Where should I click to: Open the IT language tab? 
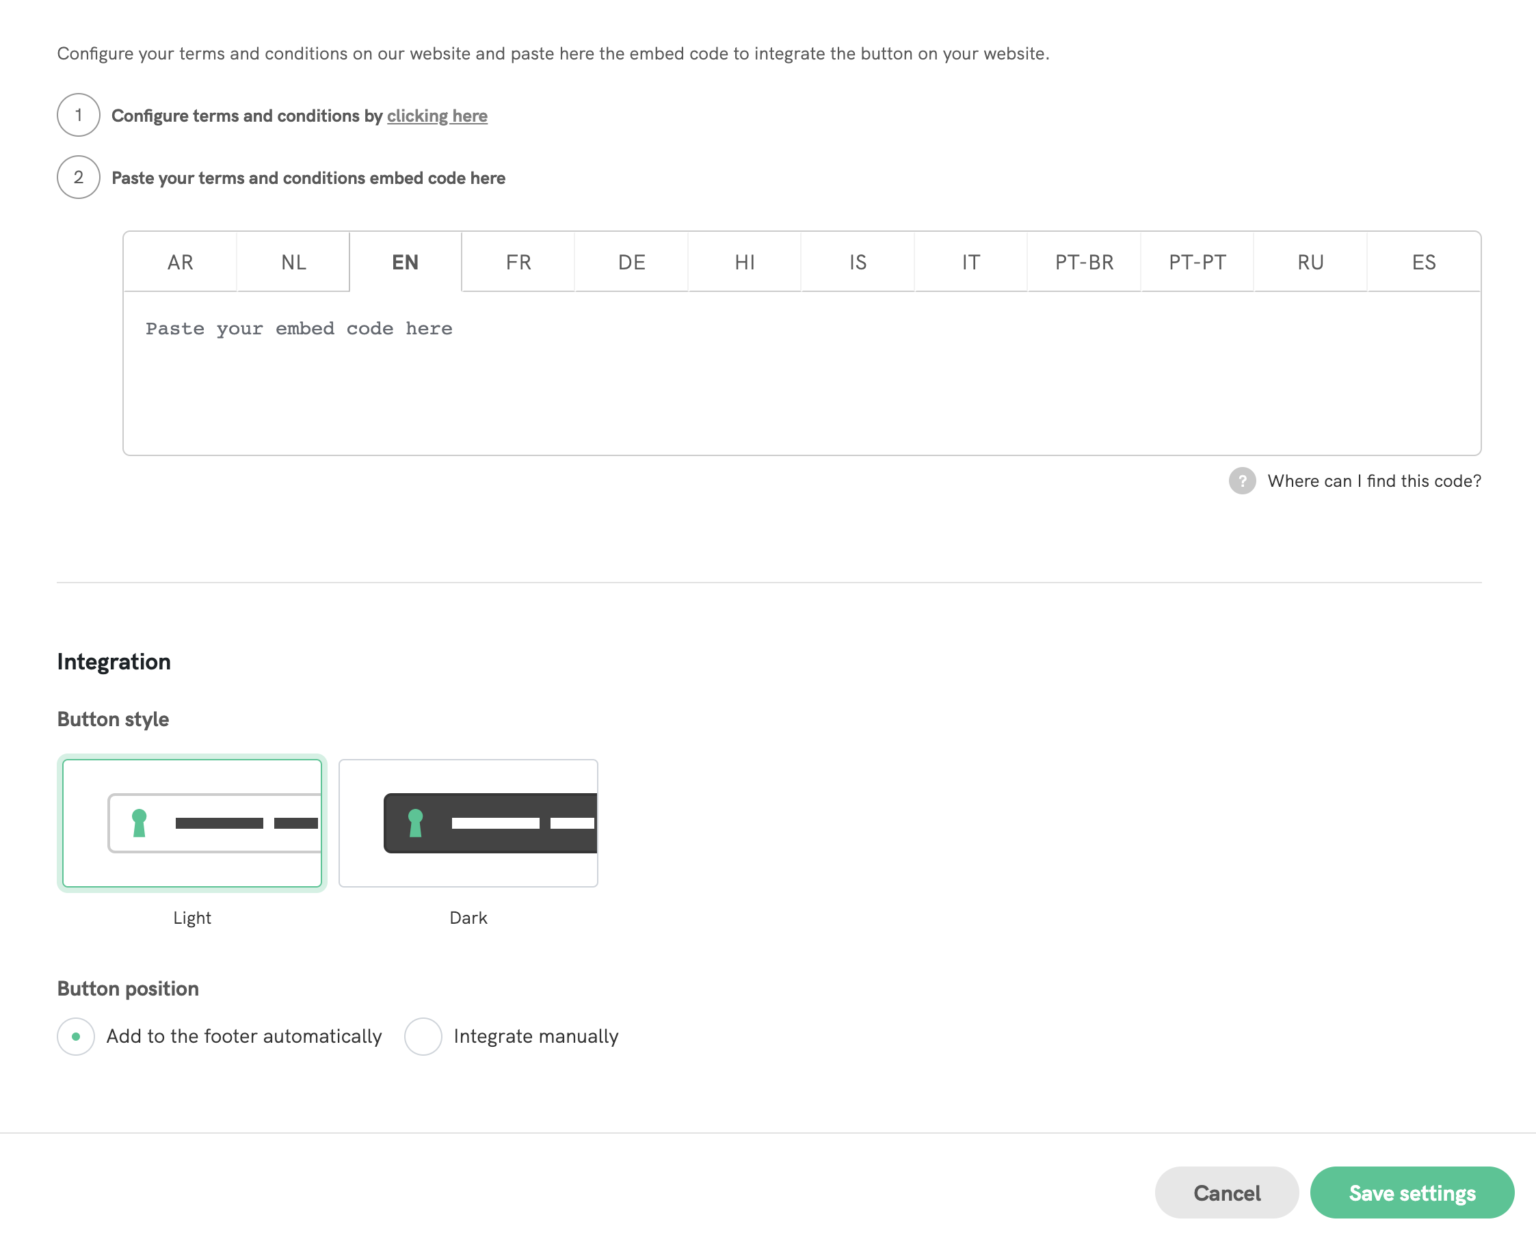pyautogui.click(x=970, y=262)
